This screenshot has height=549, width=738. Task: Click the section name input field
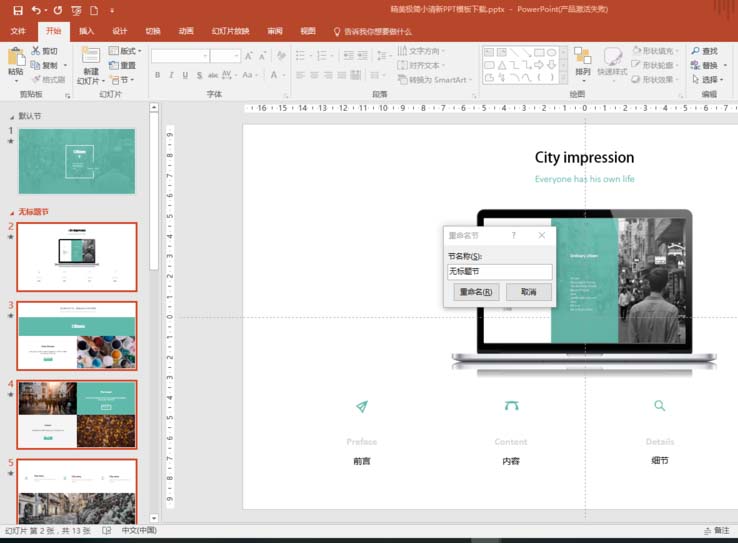coord(499,272)
